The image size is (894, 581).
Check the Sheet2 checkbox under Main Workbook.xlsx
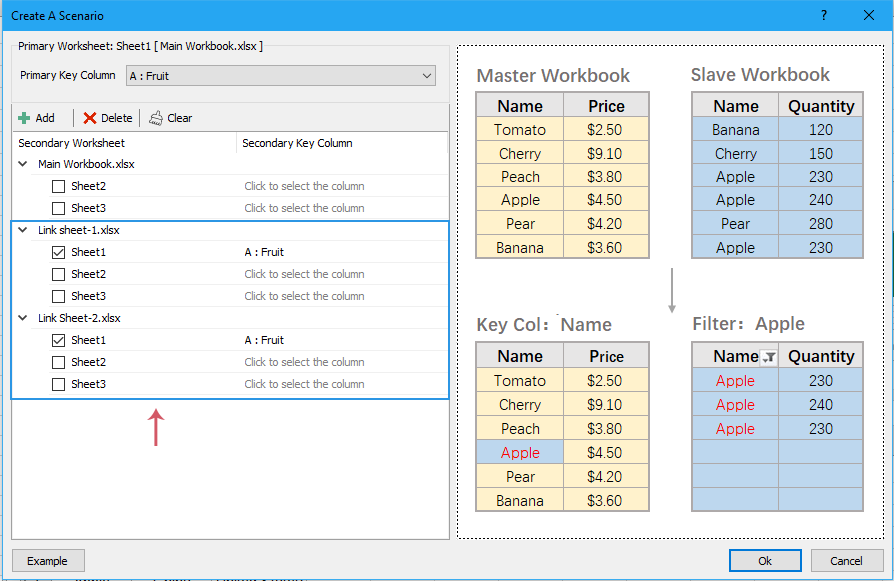tap(58, 186)
